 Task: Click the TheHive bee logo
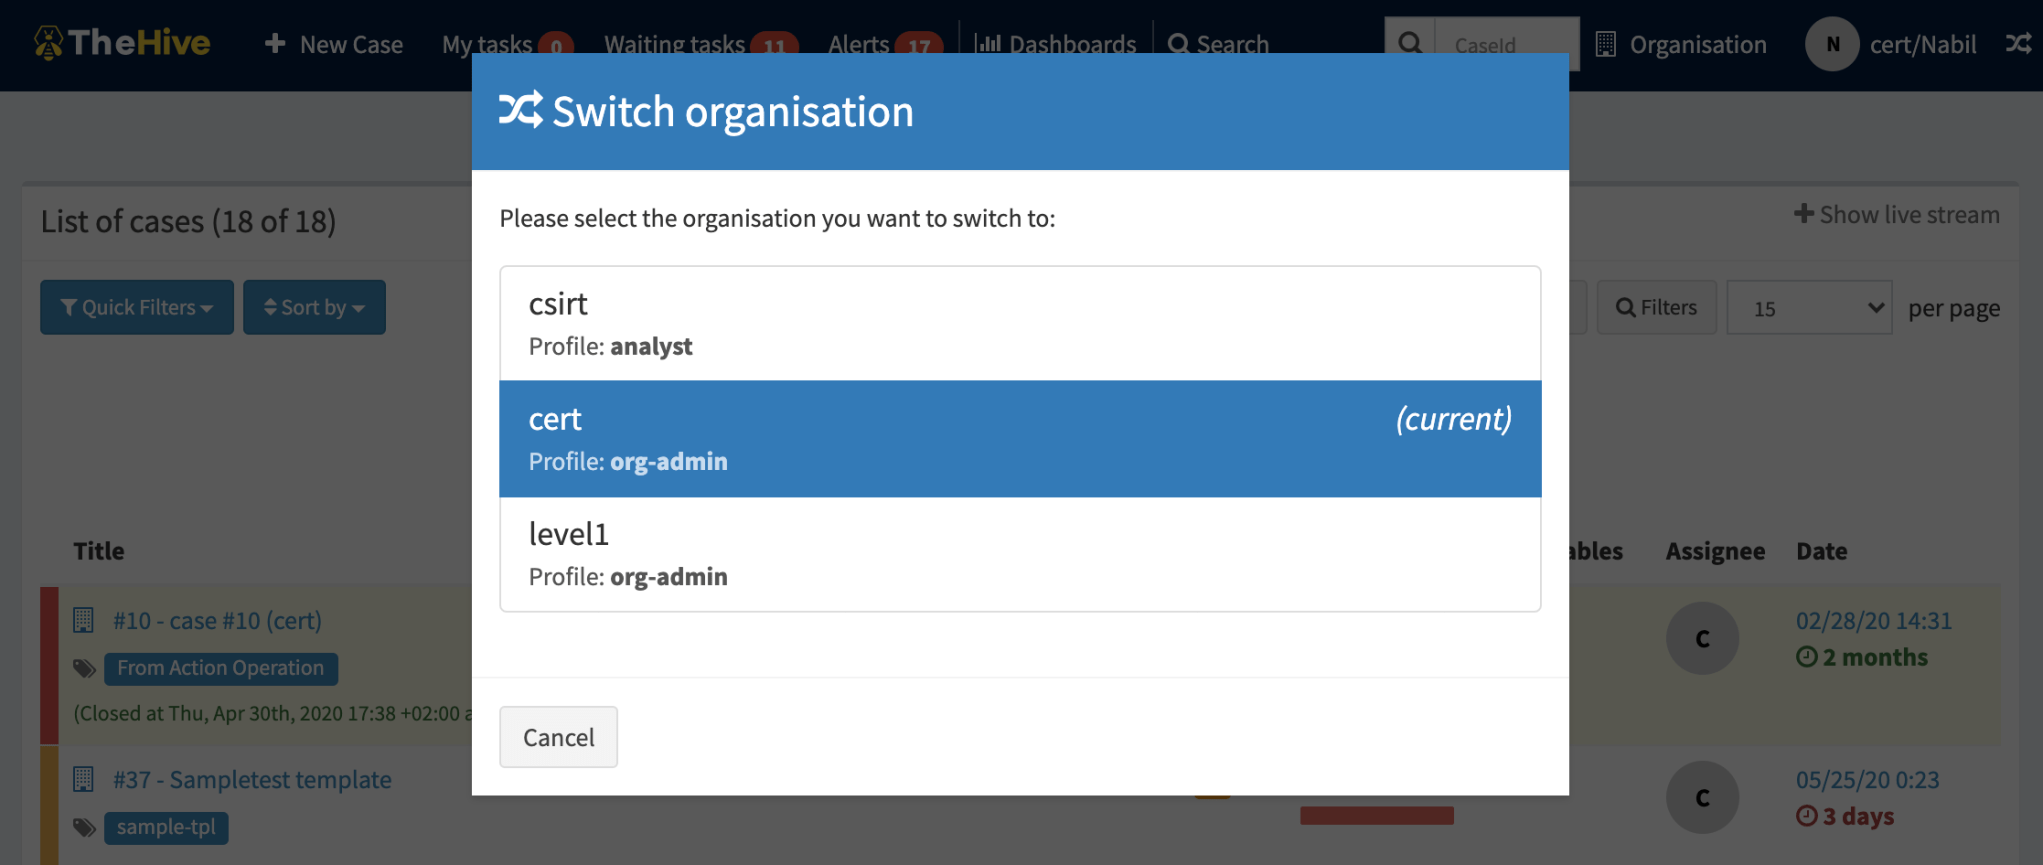(48, 43)
